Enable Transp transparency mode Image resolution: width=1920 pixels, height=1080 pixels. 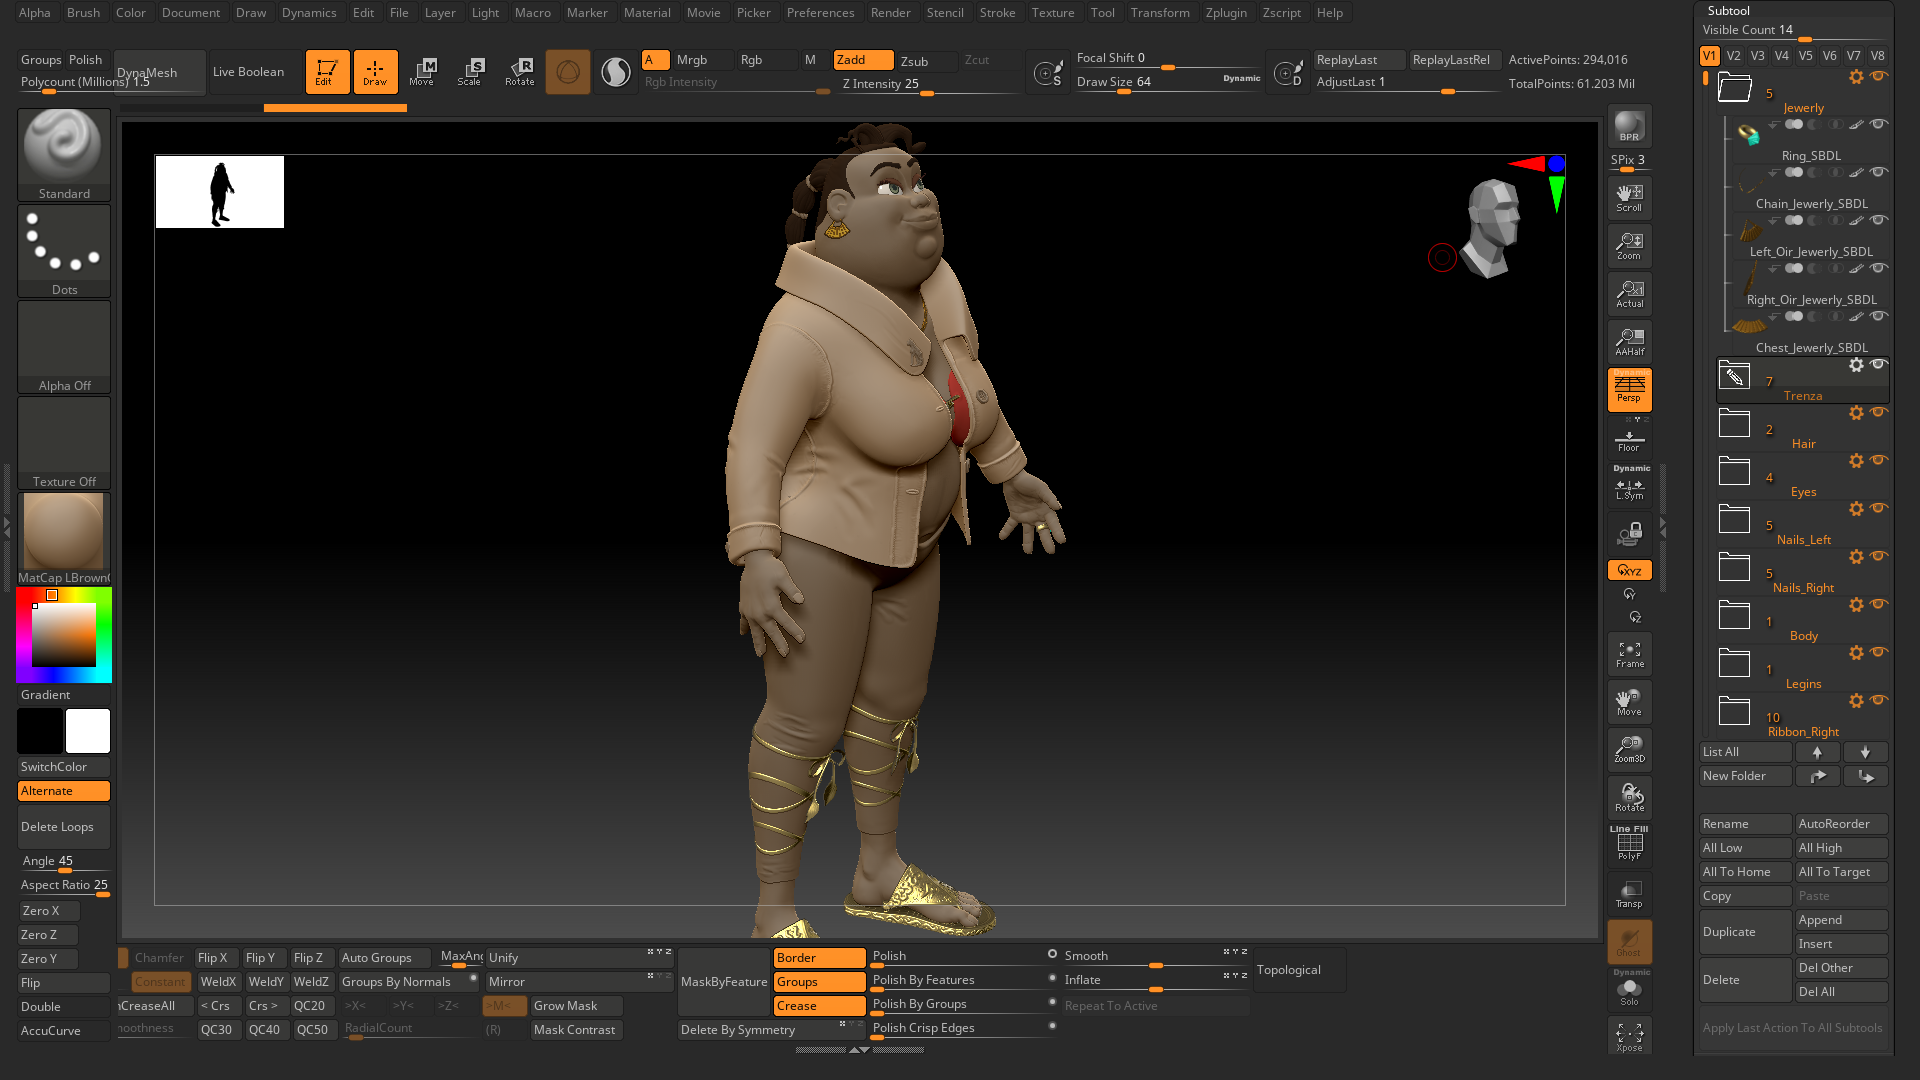[1629, 895]
